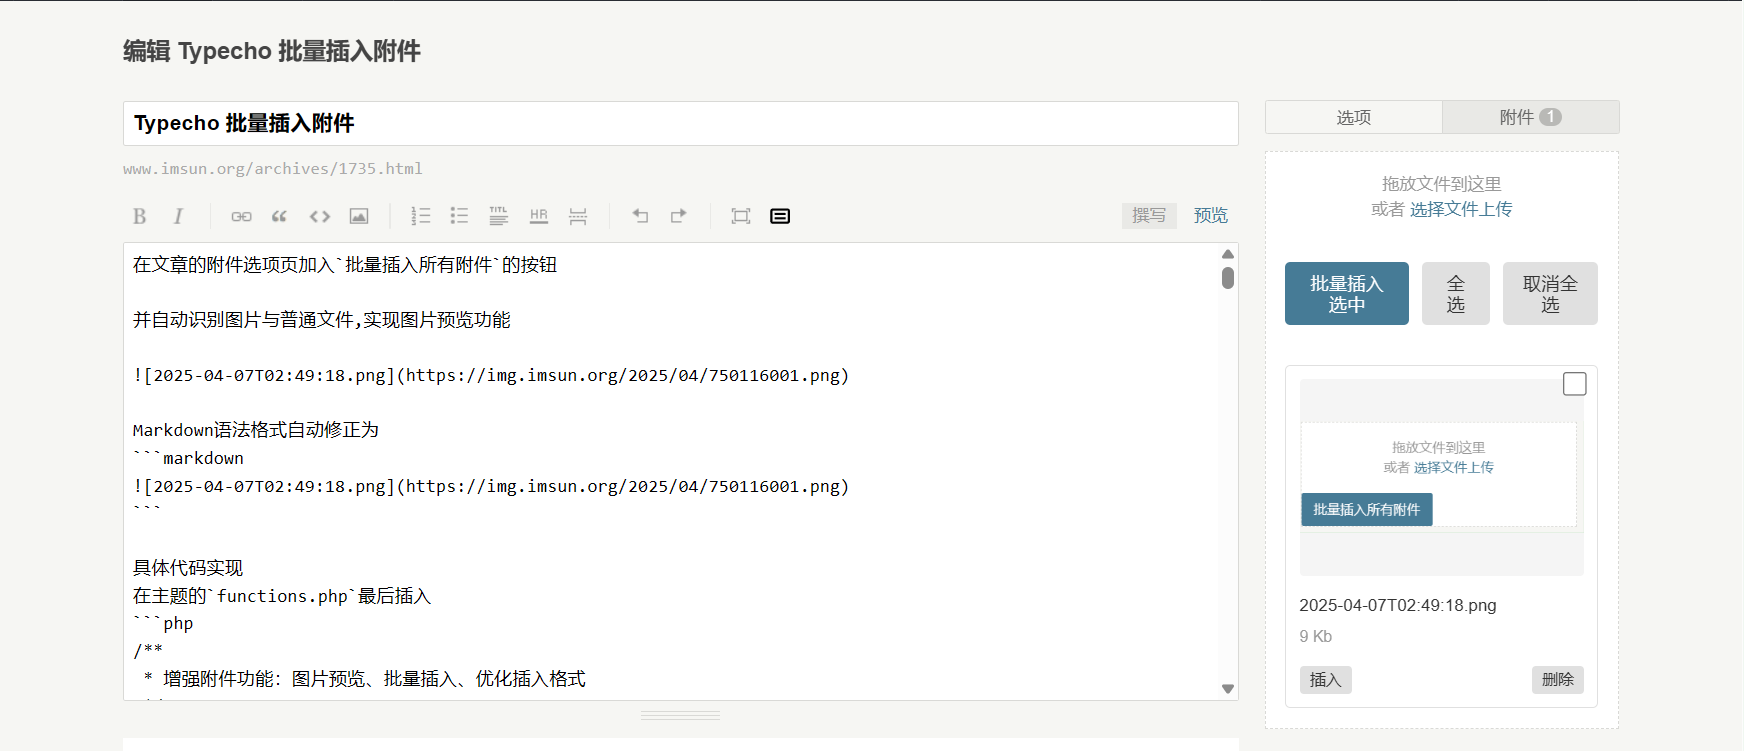Click the 9 Kb file size text
The width and height of the screenshot is (1744, 751).
1315,636
